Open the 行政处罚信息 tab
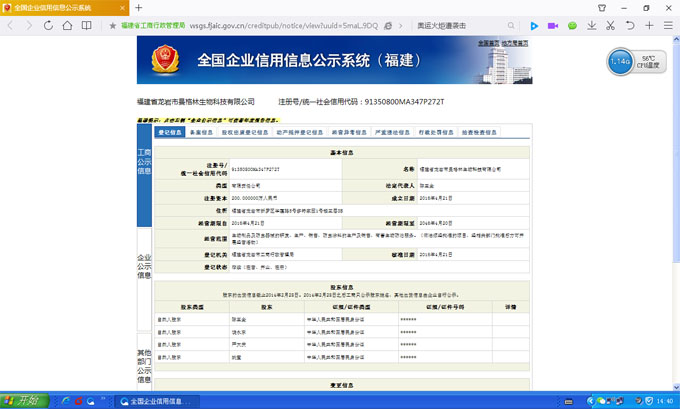 [436, 132]
